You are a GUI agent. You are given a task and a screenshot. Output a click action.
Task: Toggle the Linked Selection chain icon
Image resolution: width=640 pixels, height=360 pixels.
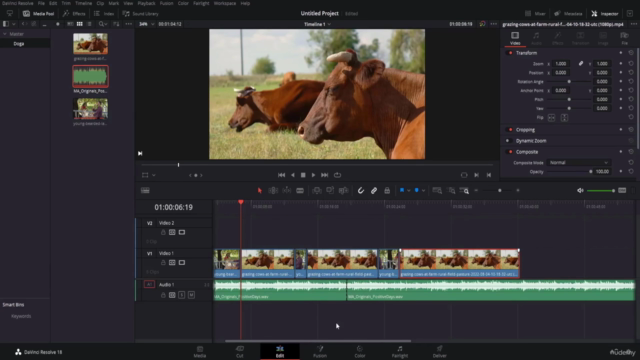pyautogui.click(x=374, y=191)
